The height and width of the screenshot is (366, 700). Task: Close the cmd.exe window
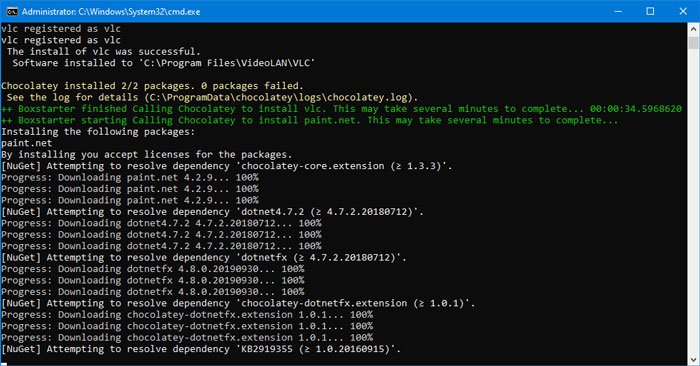point(683,12)
